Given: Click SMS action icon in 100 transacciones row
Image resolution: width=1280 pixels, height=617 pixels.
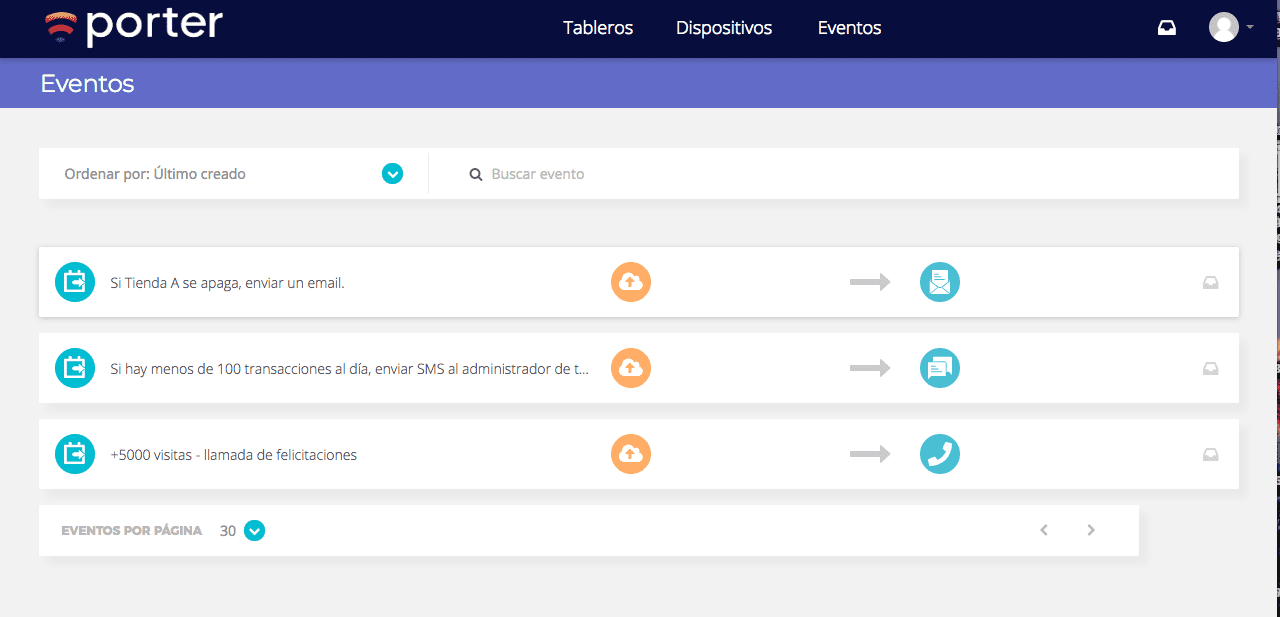Looking at the screenshot, I should 940,368.
